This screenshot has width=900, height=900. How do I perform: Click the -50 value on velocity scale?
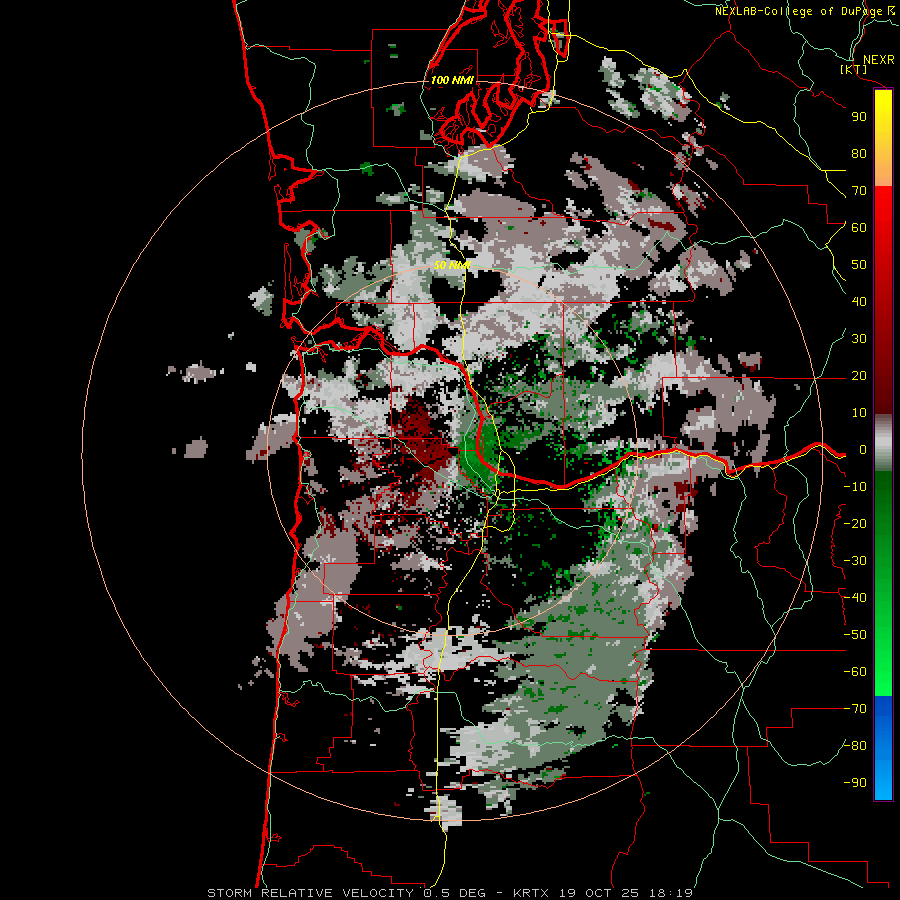tap(855, 635)
